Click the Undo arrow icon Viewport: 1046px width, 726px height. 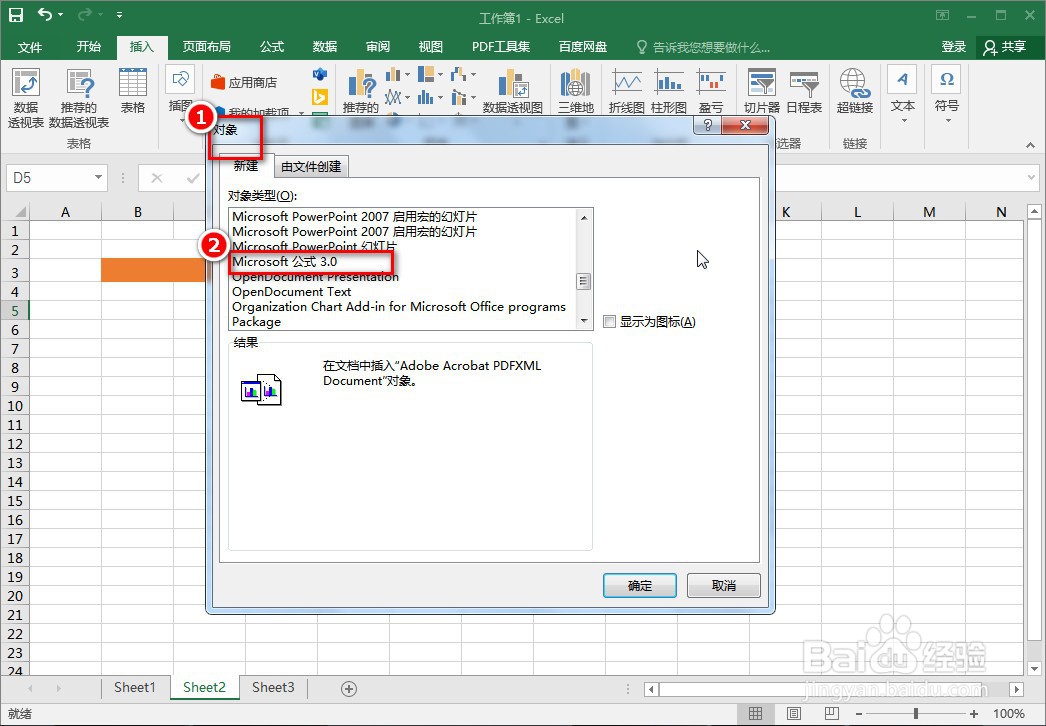pos(45,14)
